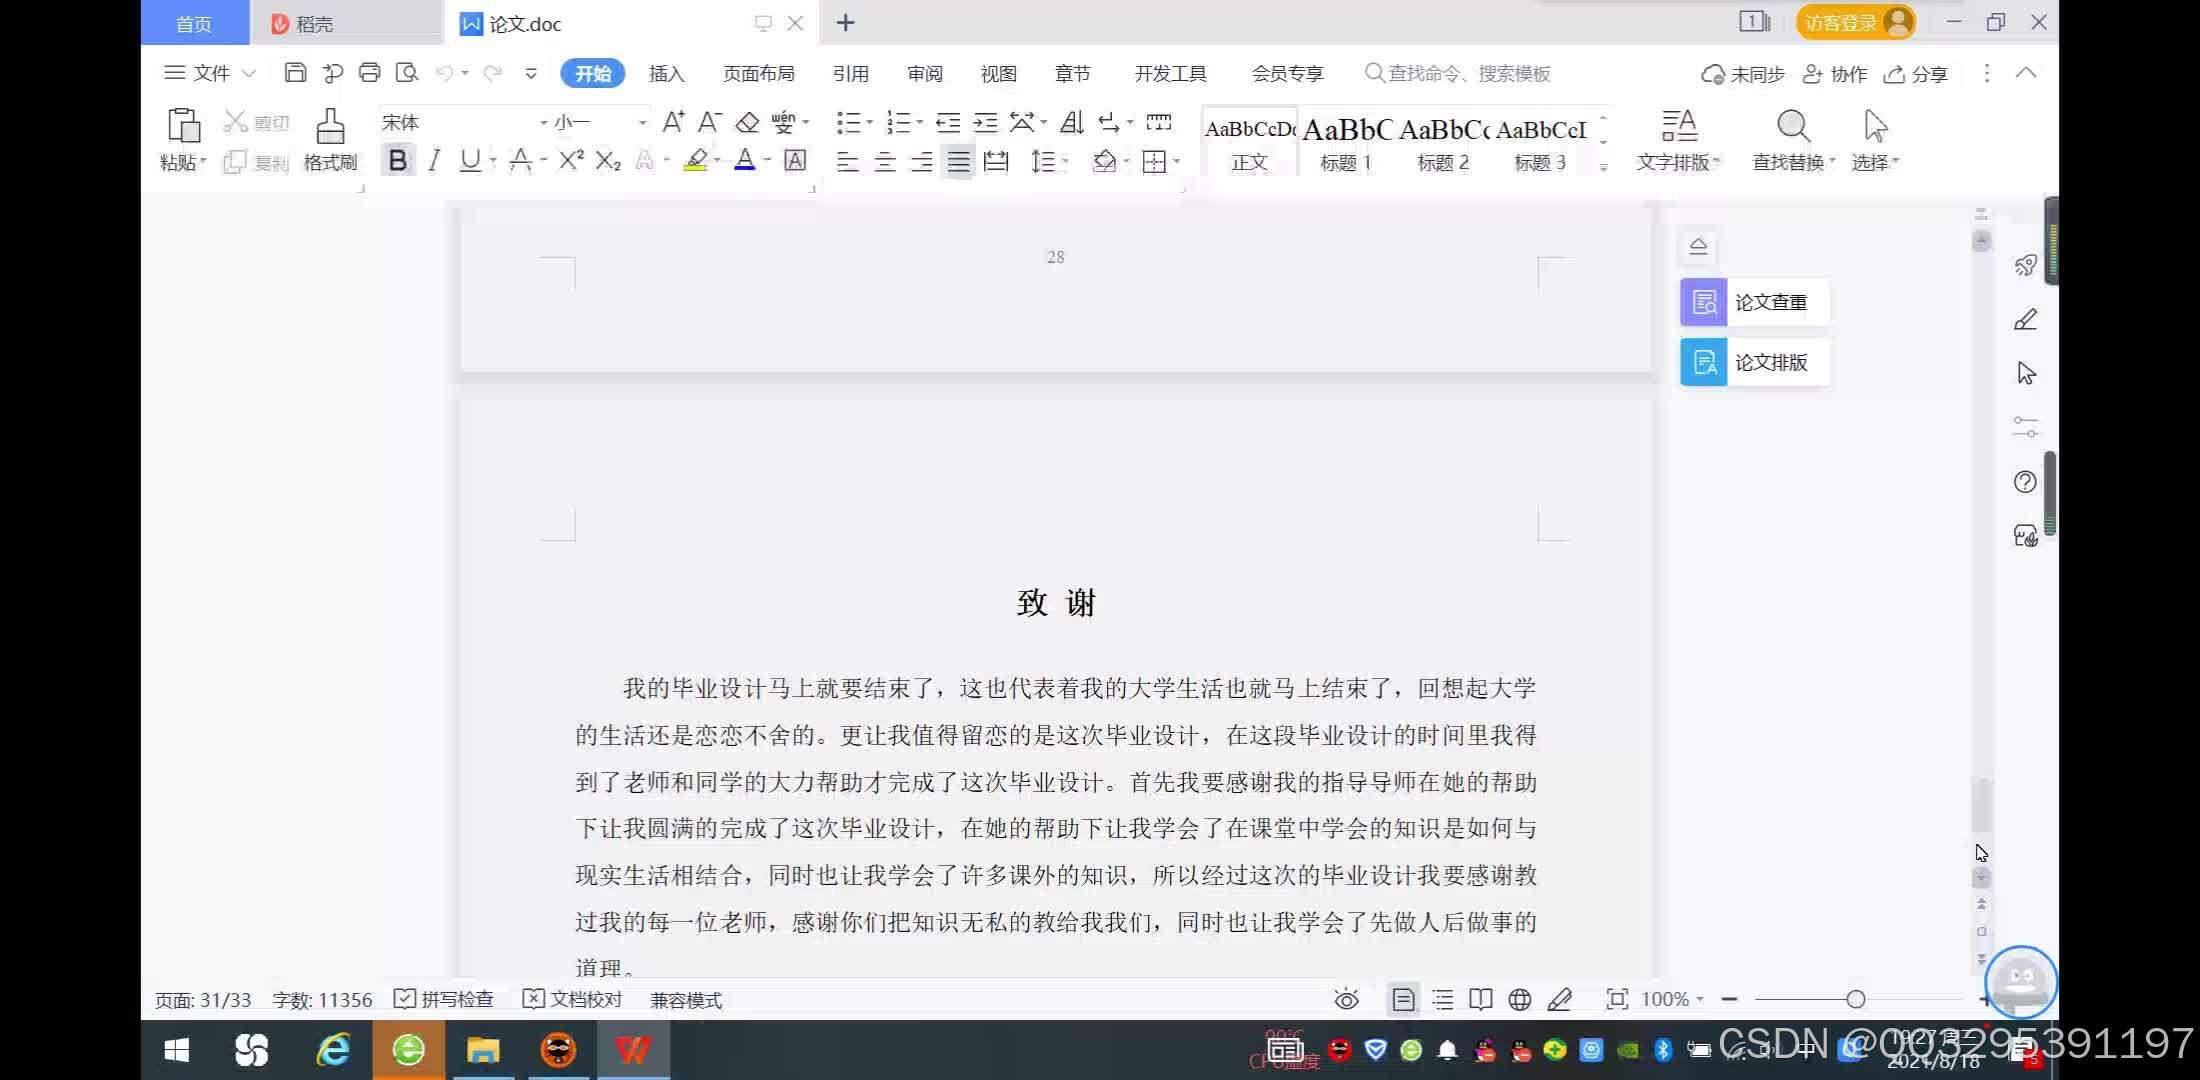Viewport: 2200px width, 1080px height.
Task: Toggle 文档校对 proofreading
Action: pos(573,999)
